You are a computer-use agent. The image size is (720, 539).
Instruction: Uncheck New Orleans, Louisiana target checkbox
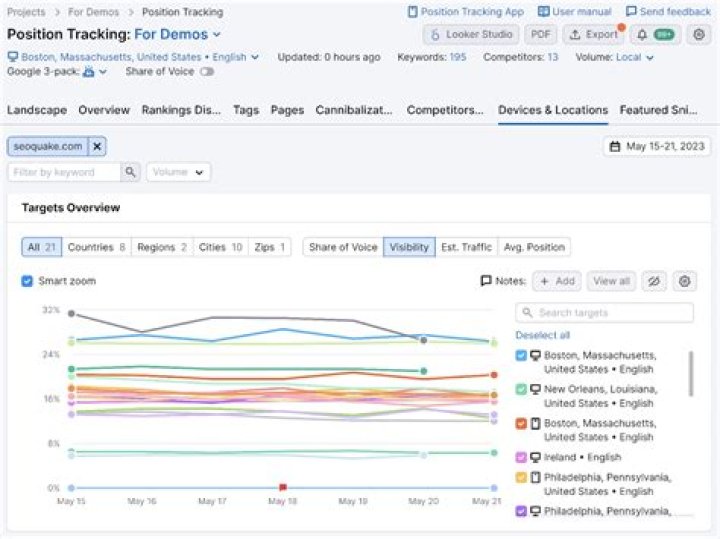pyautogui.click(x=521, y=389)
